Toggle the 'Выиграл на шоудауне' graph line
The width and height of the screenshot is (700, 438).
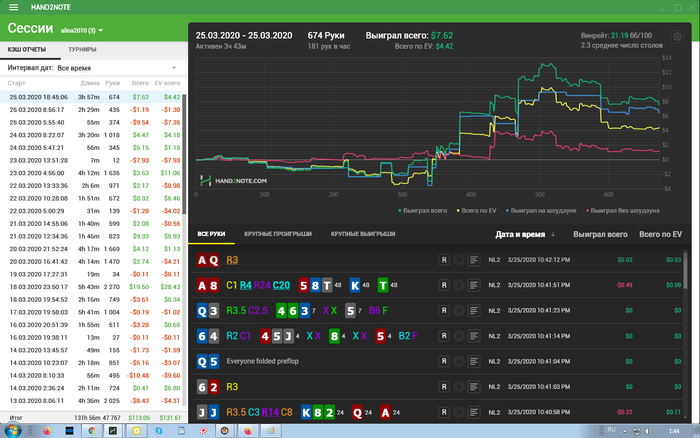[x=541, y=210]
